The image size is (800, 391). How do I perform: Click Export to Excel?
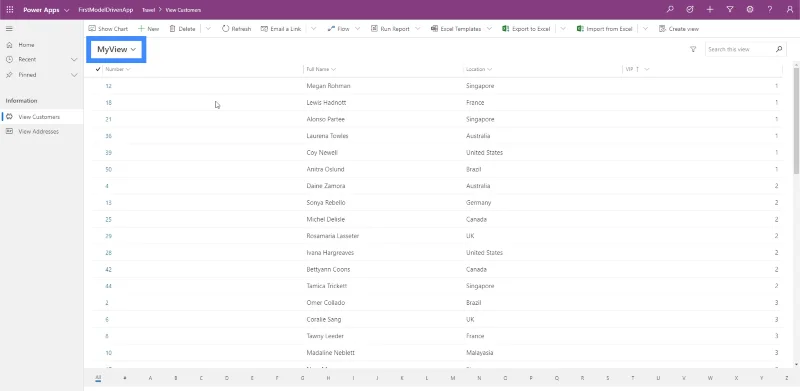[526, 29]
